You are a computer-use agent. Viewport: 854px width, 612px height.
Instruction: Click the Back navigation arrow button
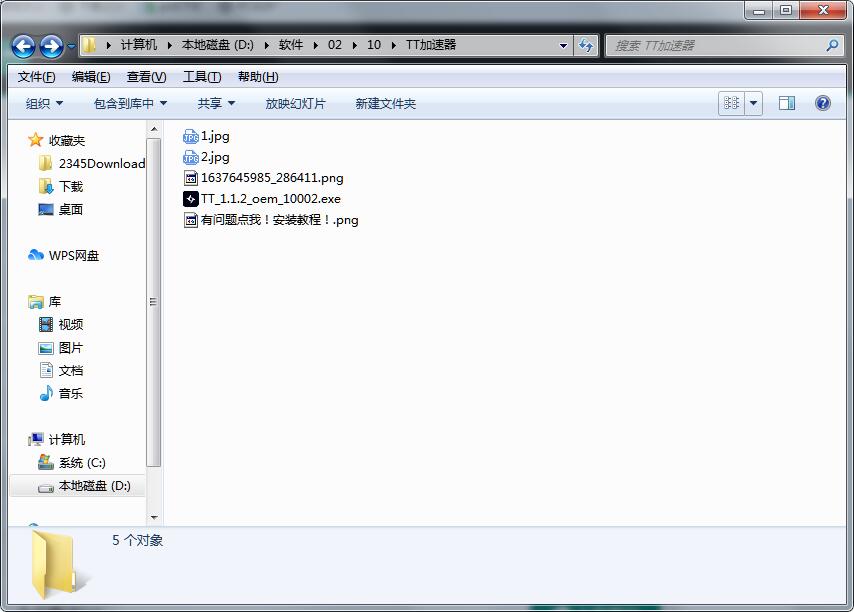pyautogui.click(x=23, y=46)
